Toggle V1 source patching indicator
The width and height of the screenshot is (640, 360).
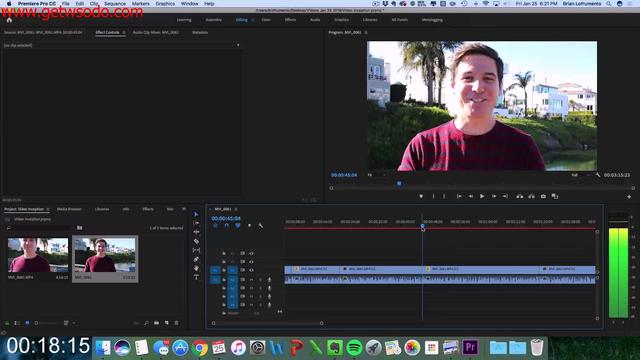[x=215, y=270]
